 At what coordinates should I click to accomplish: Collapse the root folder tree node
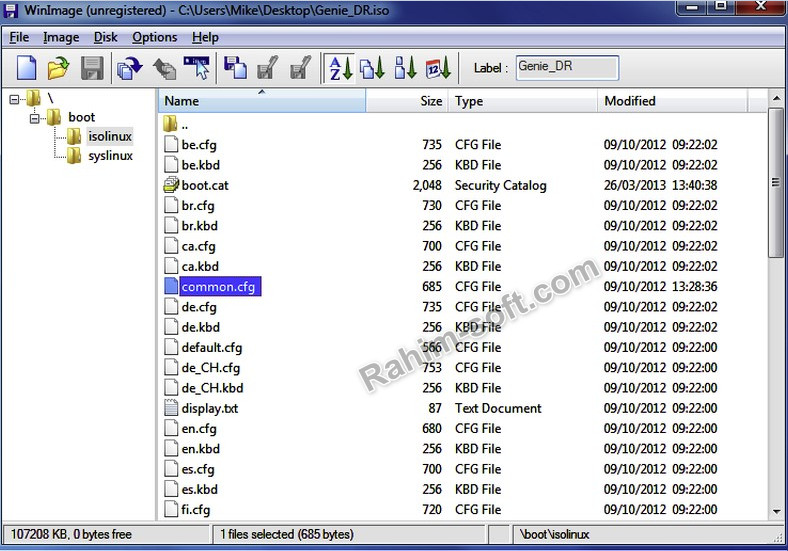tap(14, 99)
